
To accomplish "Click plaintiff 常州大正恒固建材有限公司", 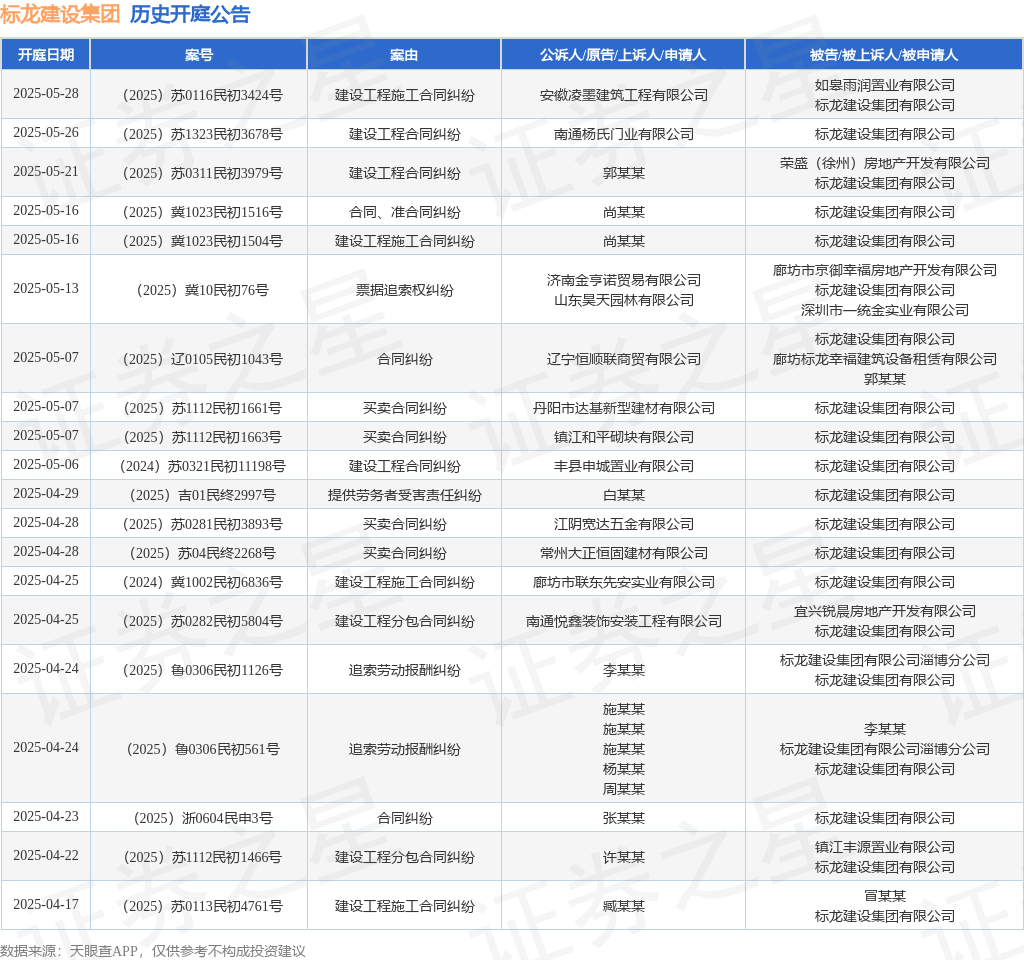I will pos(624,554).
